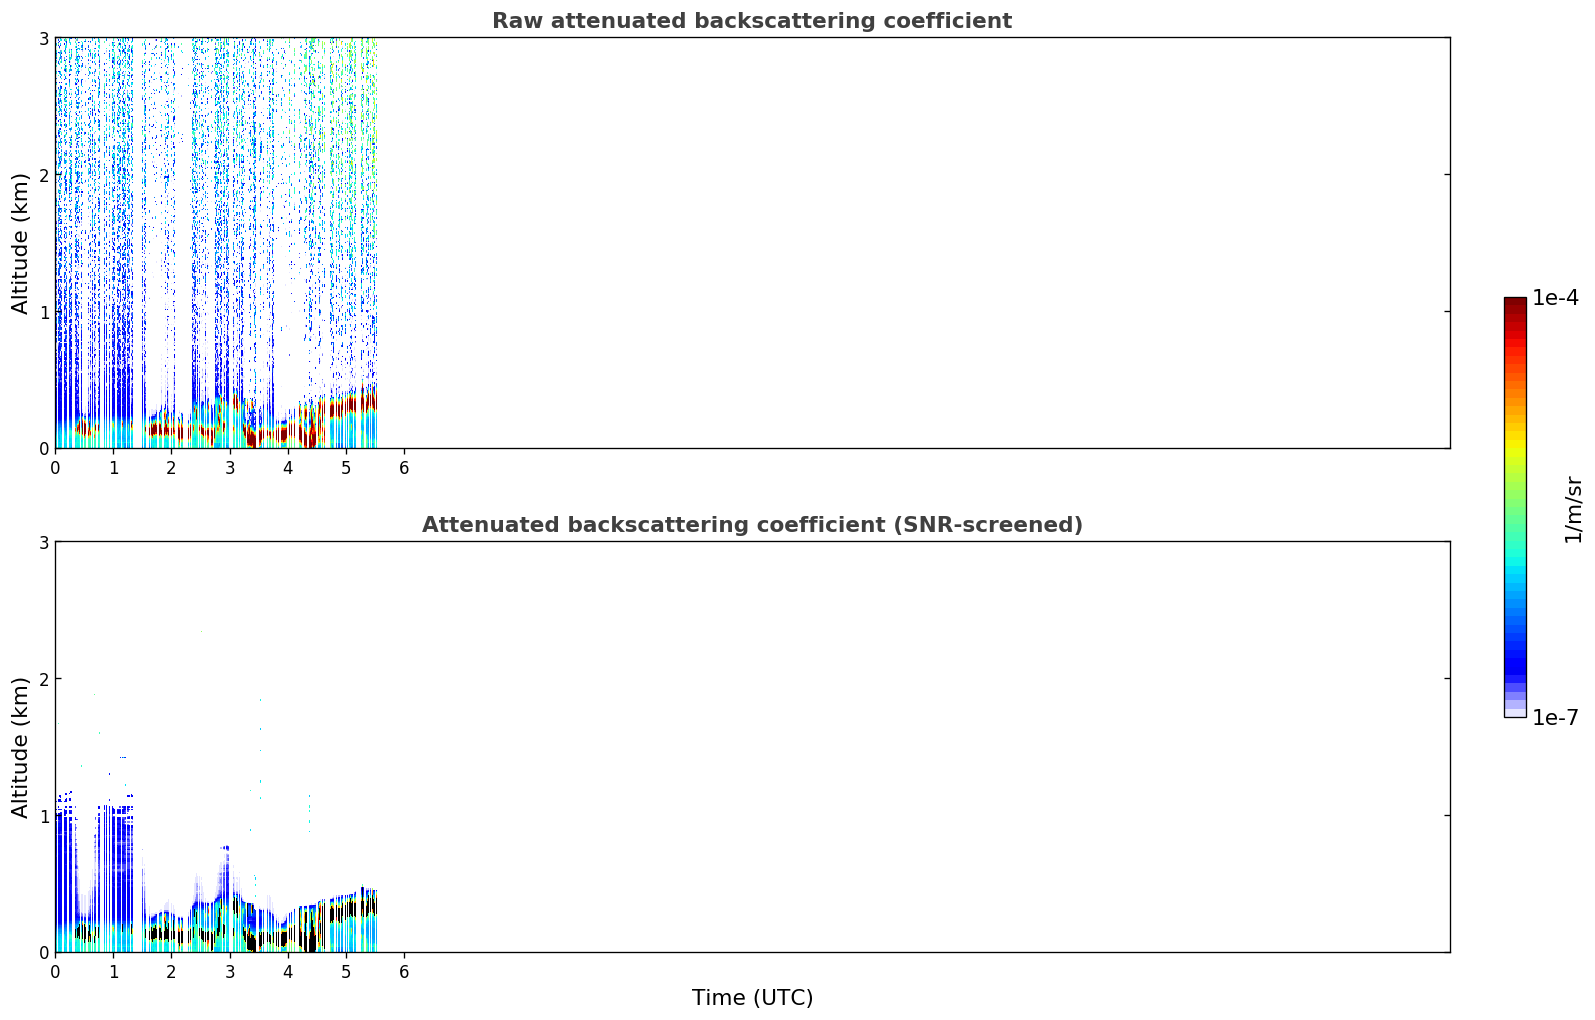1595x1020 pixels.
Task: Click x-axis tick '6' on the top plot
Action: [x=404, y=467]
